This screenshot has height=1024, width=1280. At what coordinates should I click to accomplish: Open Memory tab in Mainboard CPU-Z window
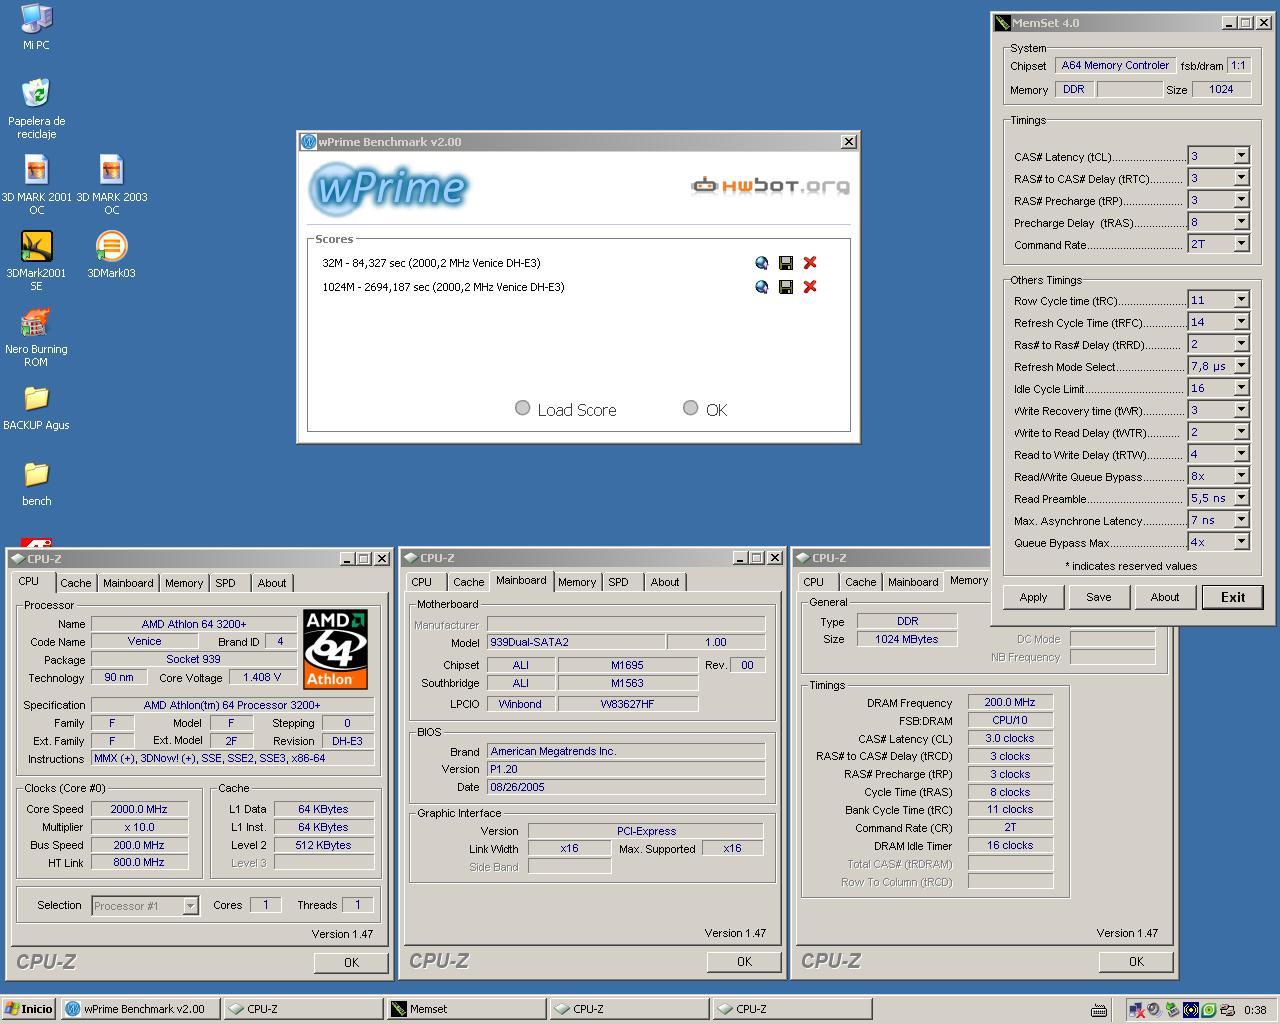[577, 582]
